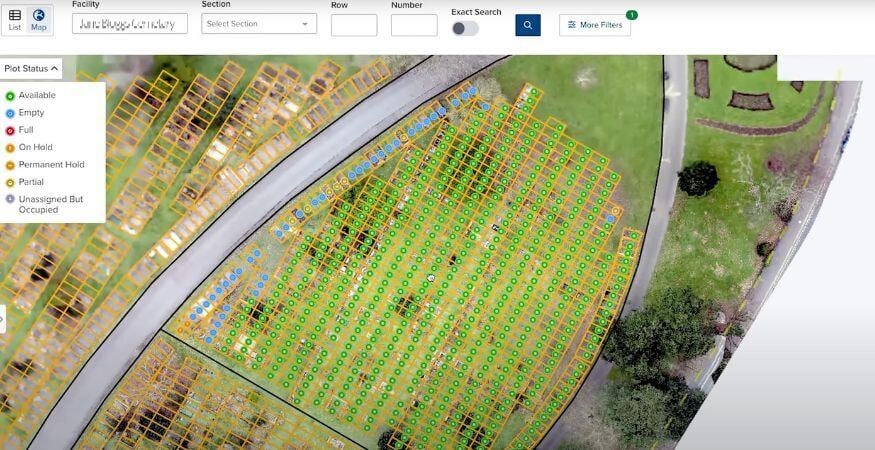This screenshot has height=450, width=875.
Task: Click the filter count badge
Action: (x=631, y=15)
